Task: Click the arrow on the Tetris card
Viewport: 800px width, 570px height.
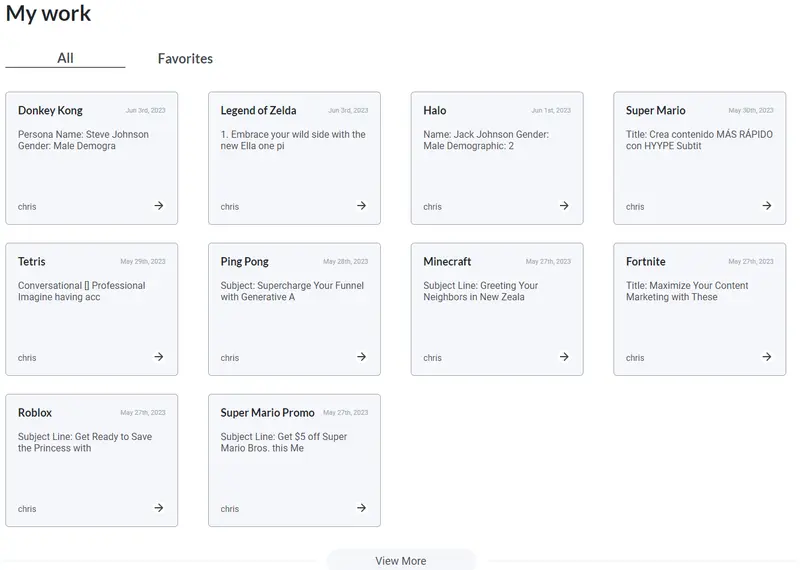Action: [x=159, y=357]
